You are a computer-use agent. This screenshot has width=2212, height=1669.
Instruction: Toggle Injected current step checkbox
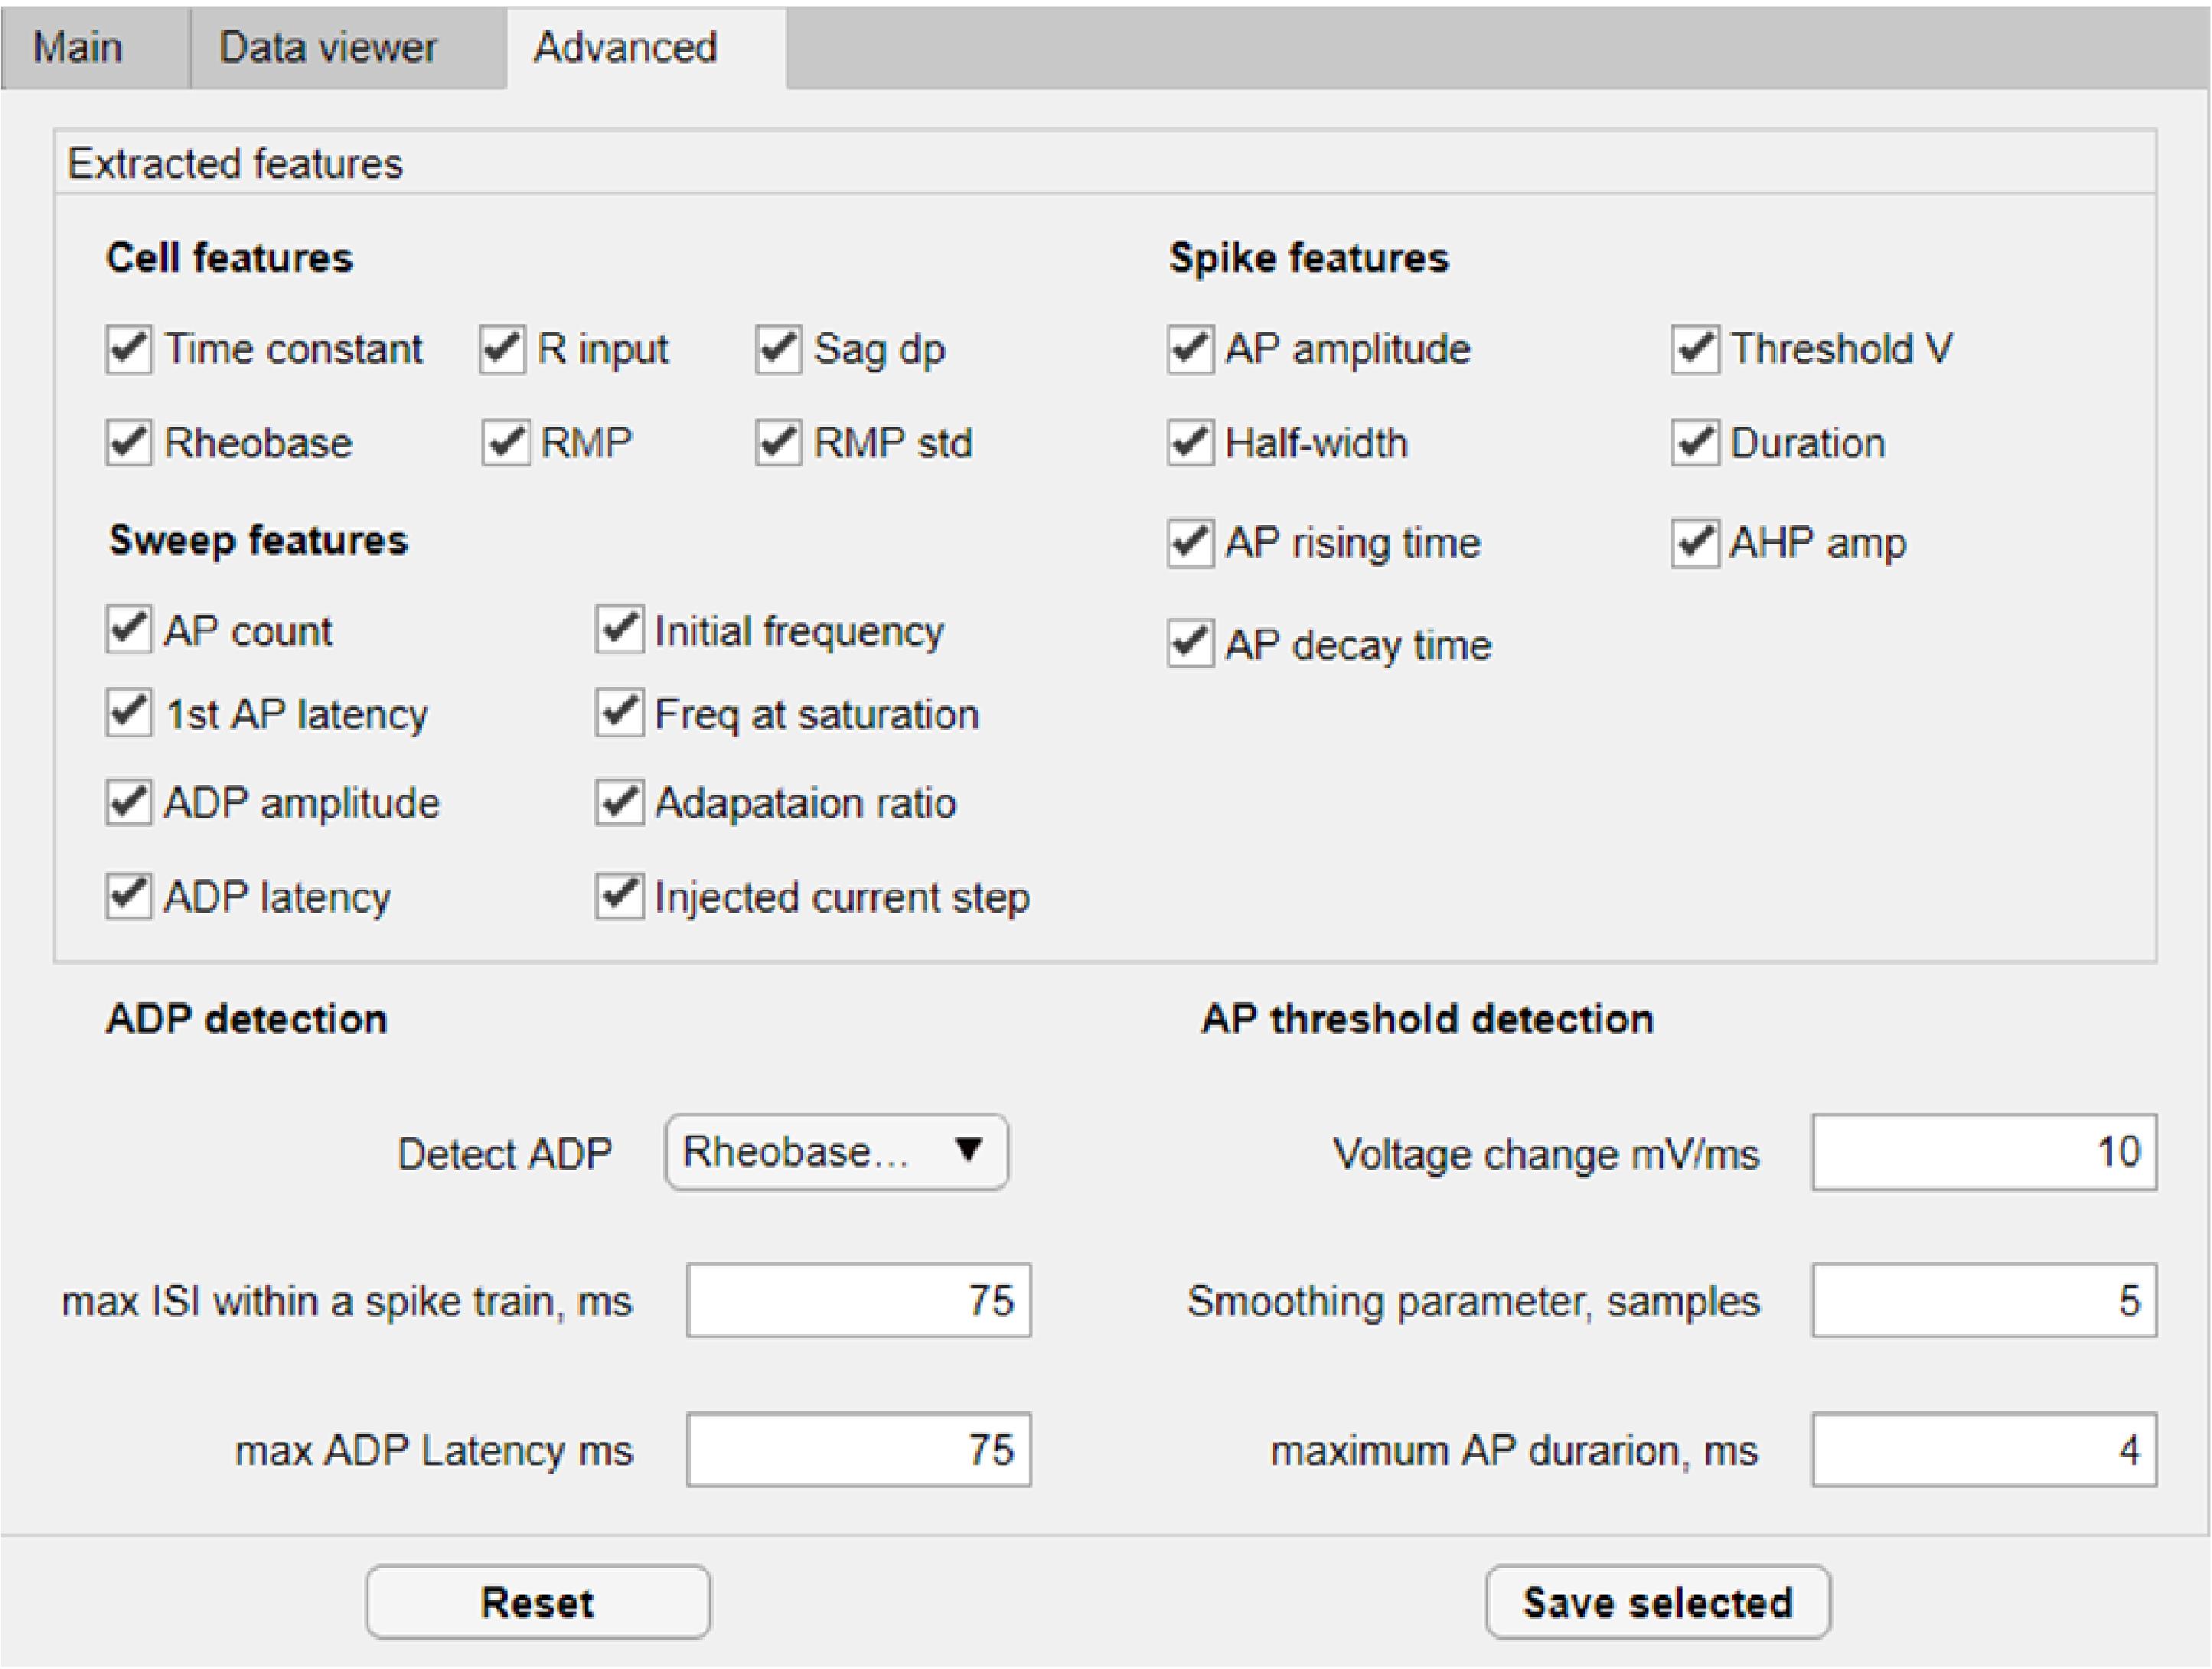[x=619, y=896]
